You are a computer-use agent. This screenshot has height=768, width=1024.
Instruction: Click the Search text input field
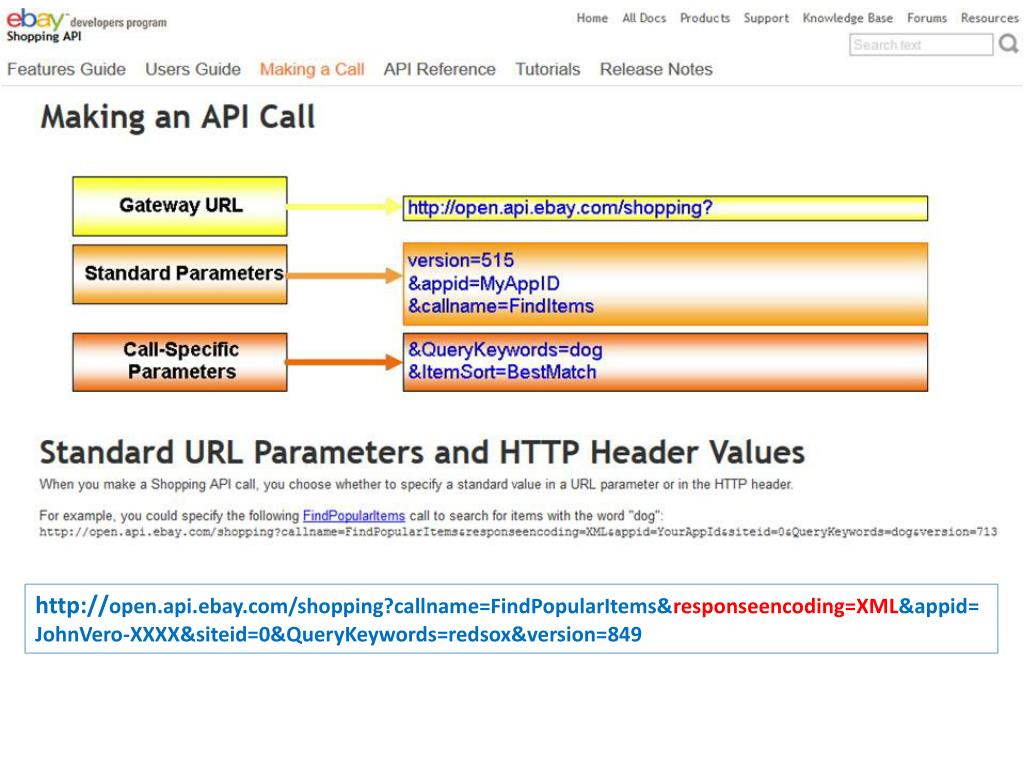tap(921, 44)
